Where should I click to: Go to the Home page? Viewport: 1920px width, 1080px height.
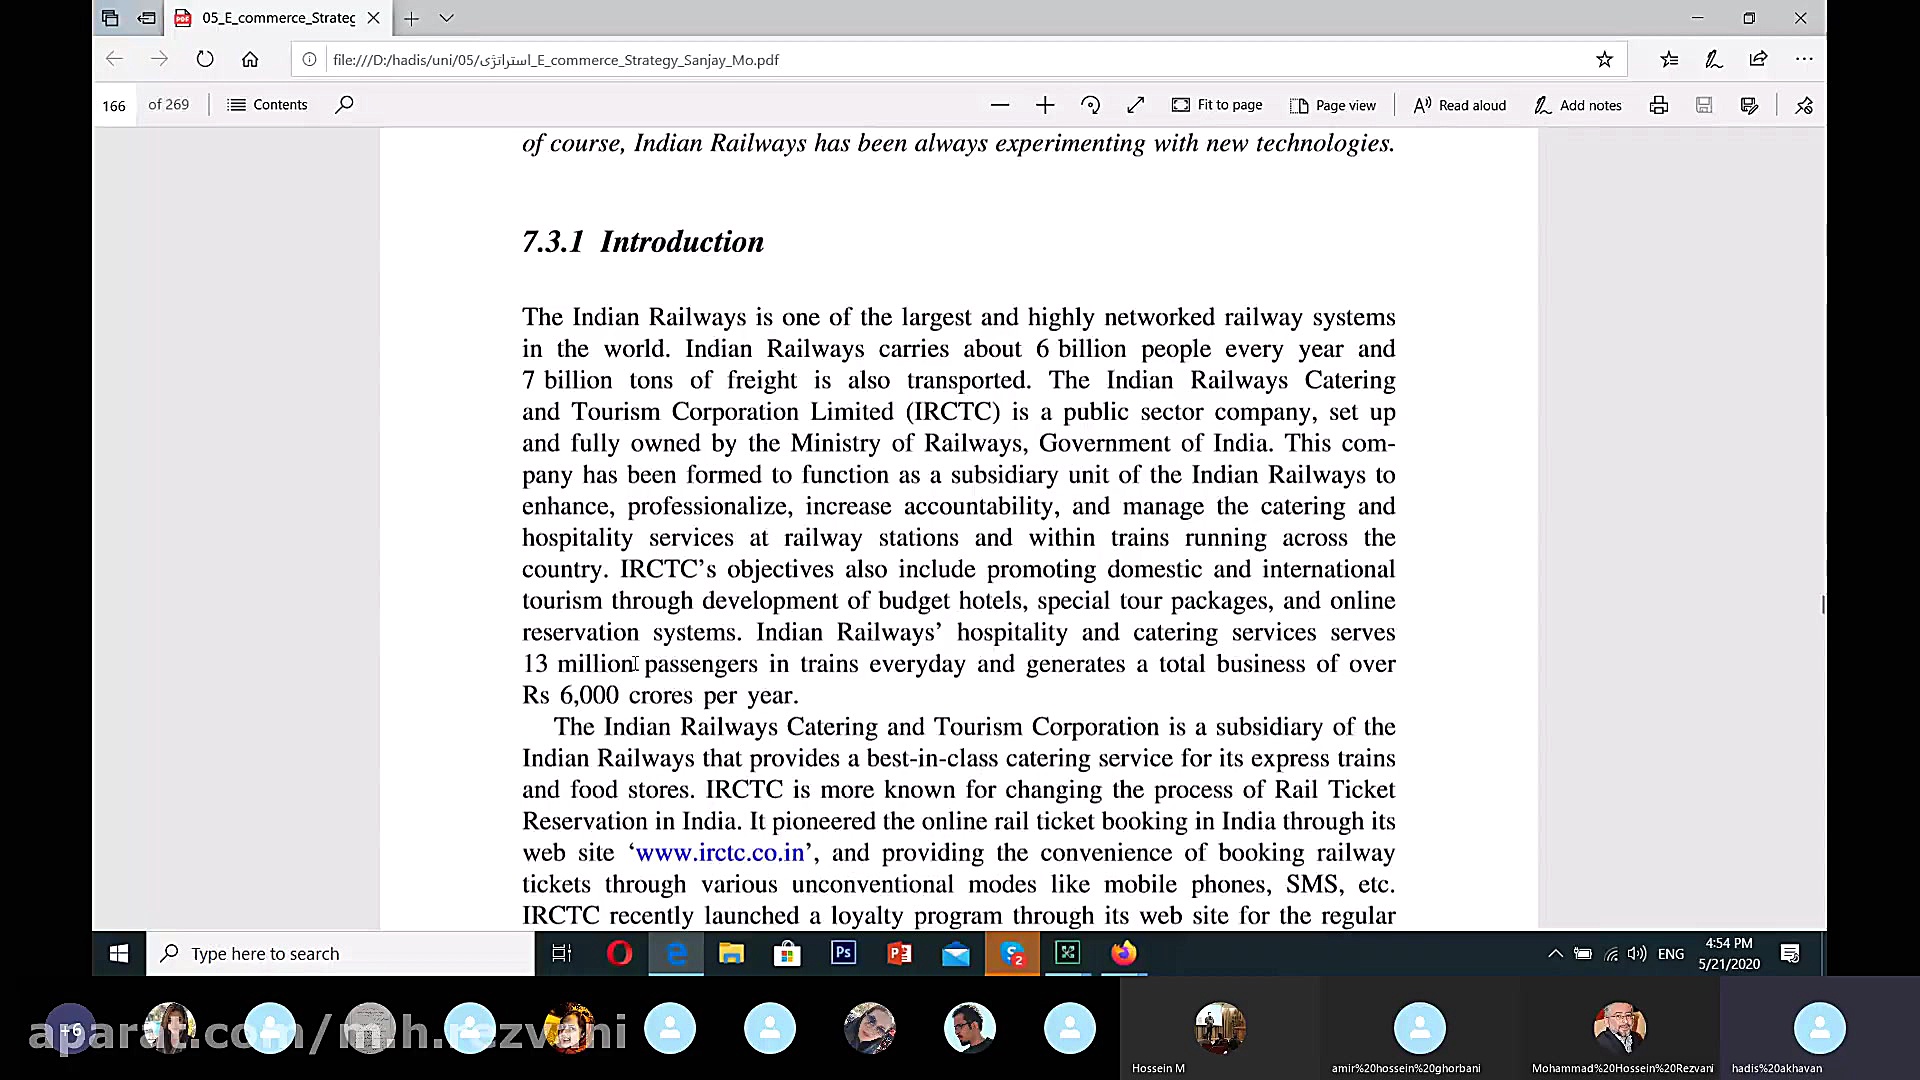(x=250, y=59)
